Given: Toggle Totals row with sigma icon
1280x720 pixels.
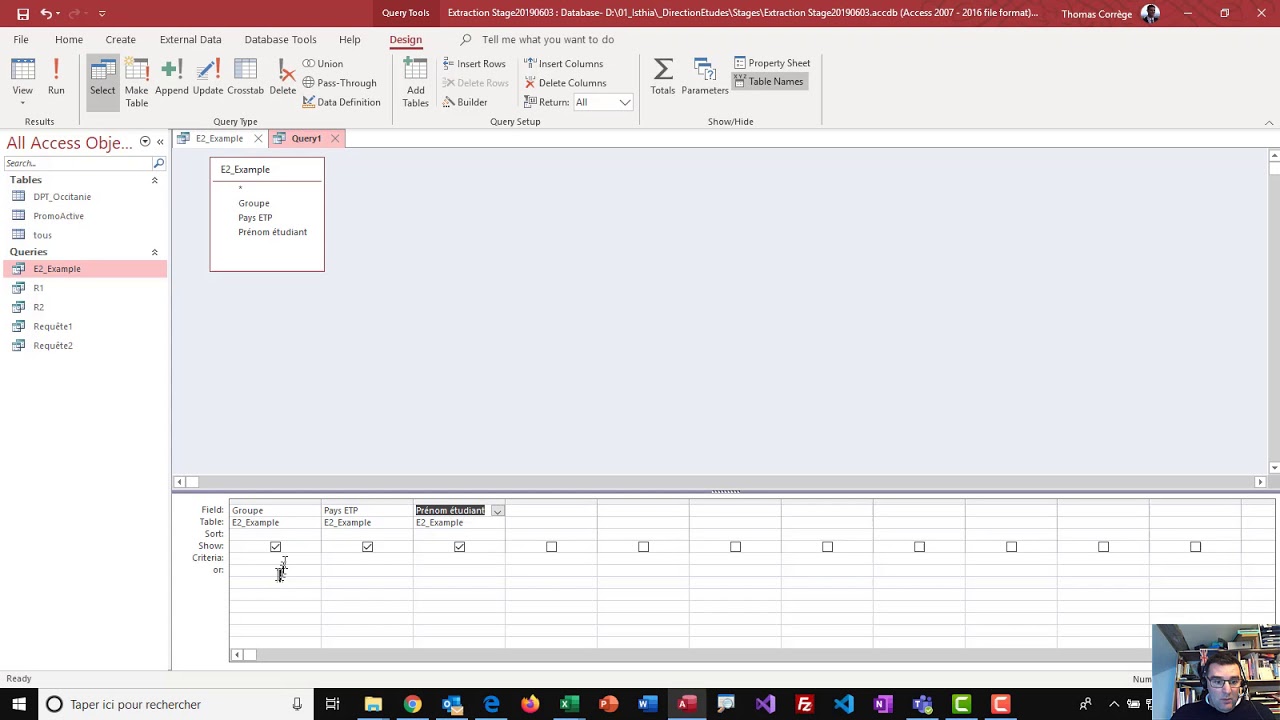Looking at the screenshot, I should [663, 78].
